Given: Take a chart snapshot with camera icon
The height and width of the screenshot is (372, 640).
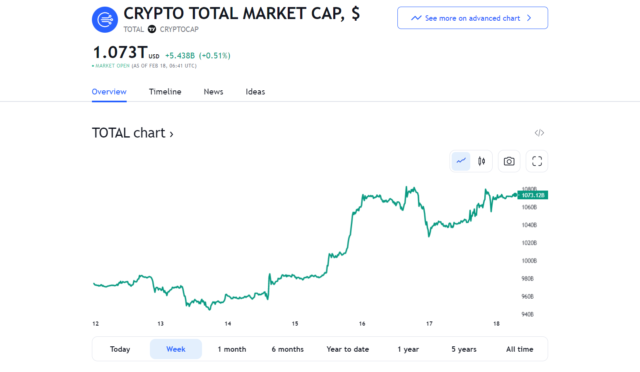Looking at the screenshot, I should (x=509, y=161).
